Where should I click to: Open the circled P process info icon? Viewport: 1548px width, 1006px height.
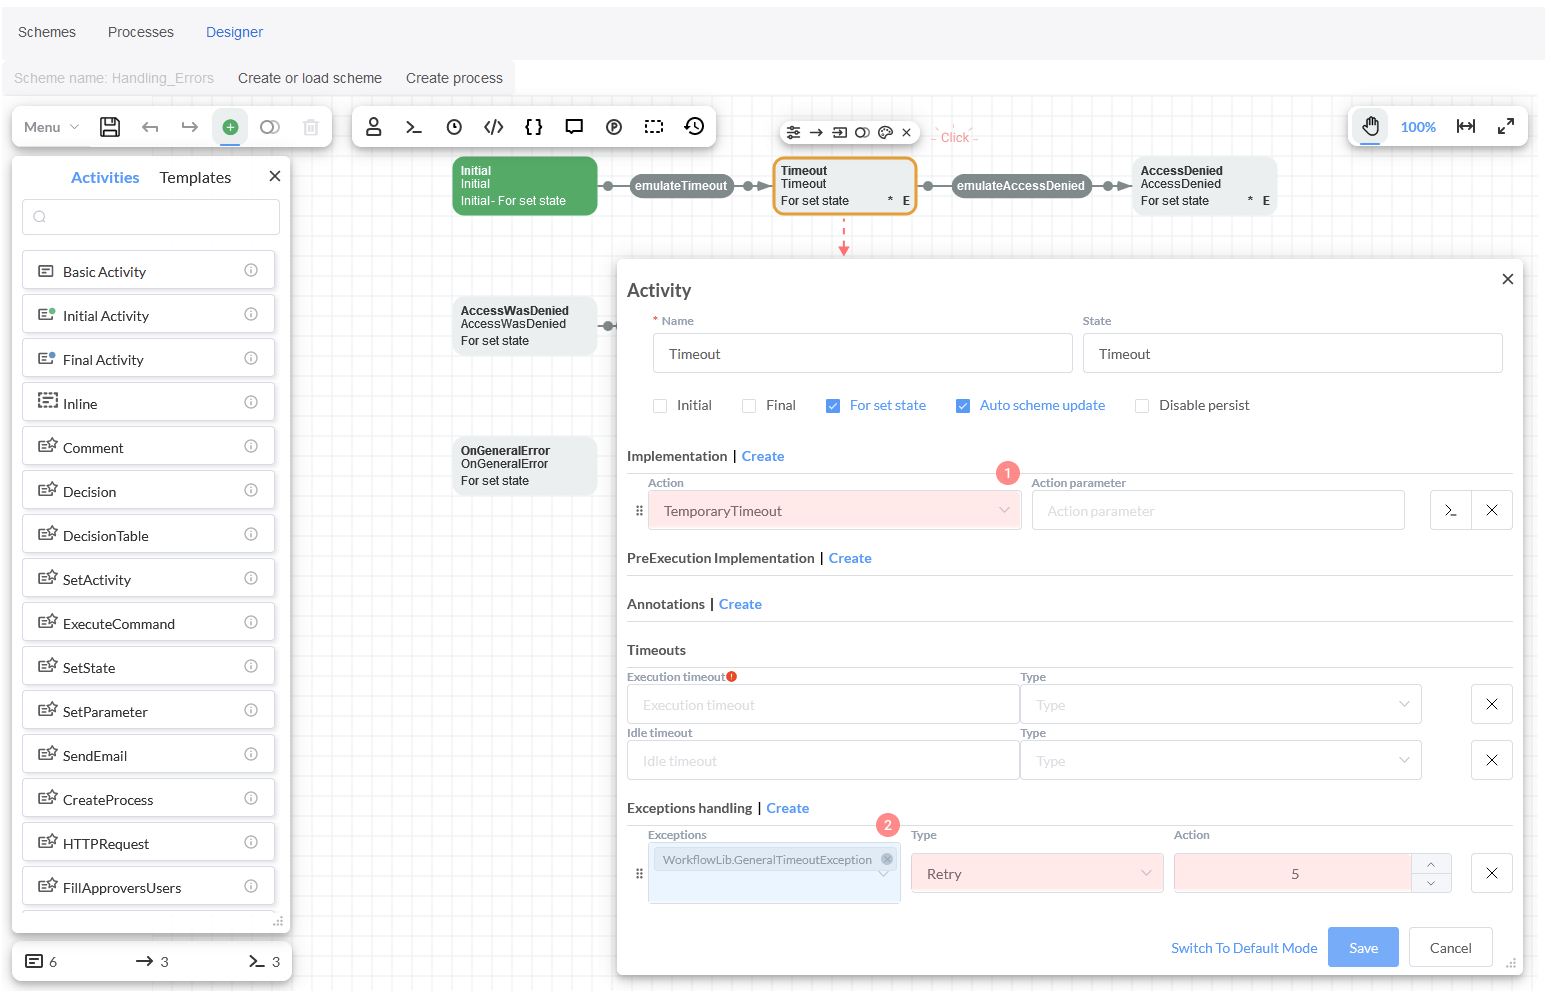[x=614, y=127]
